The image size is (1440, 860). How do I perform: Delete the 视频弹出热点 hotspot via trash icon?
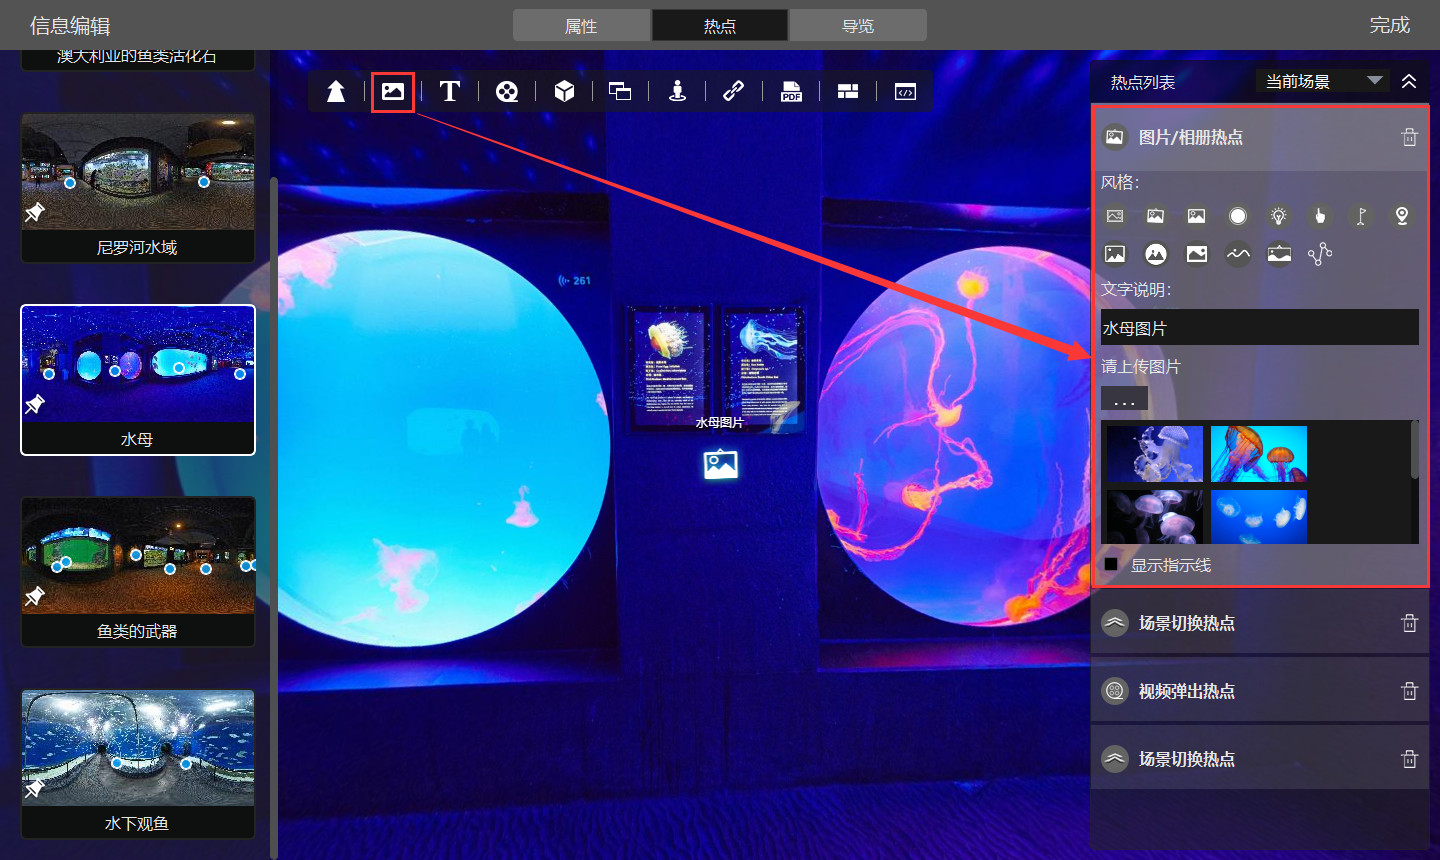click(x=1409, y=691)
